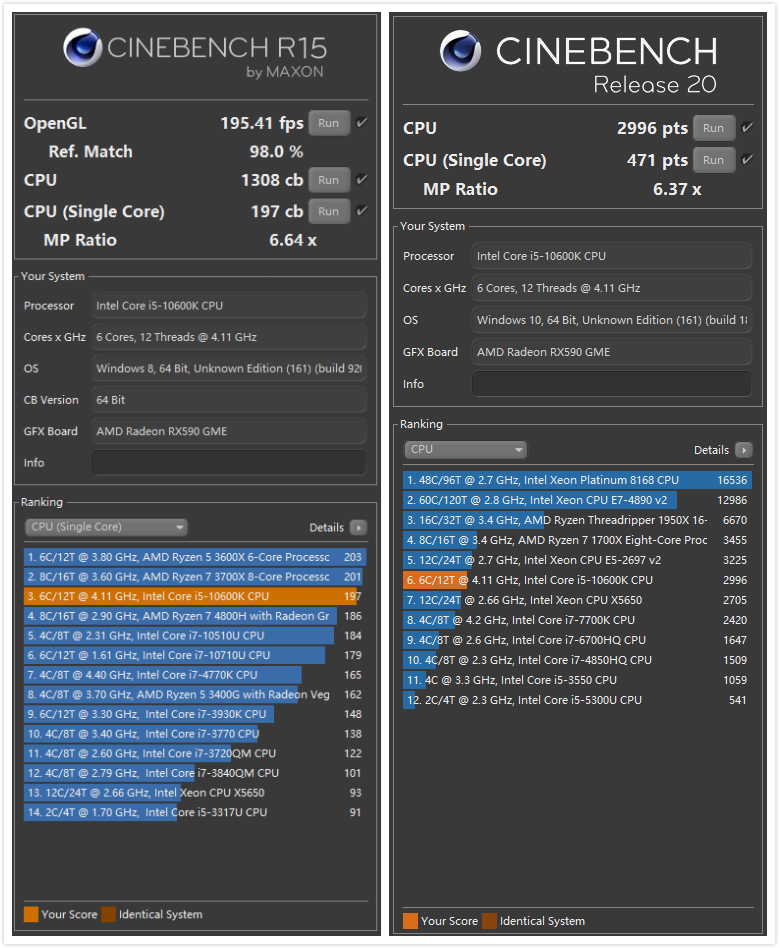Click Release 20 Cores x GHz field
The image size is (780, 948).
click(612, 288)
